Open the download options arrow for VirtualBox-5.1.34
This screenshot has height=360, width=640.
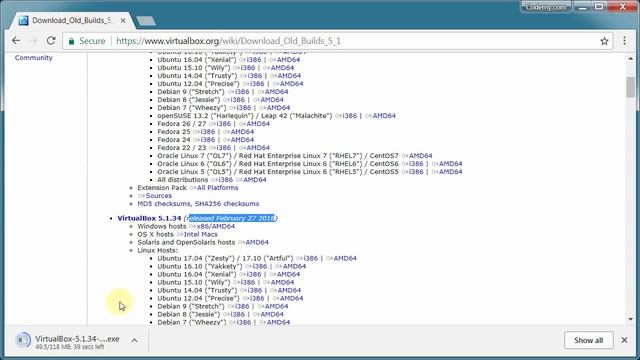click(x=134, y=340)
